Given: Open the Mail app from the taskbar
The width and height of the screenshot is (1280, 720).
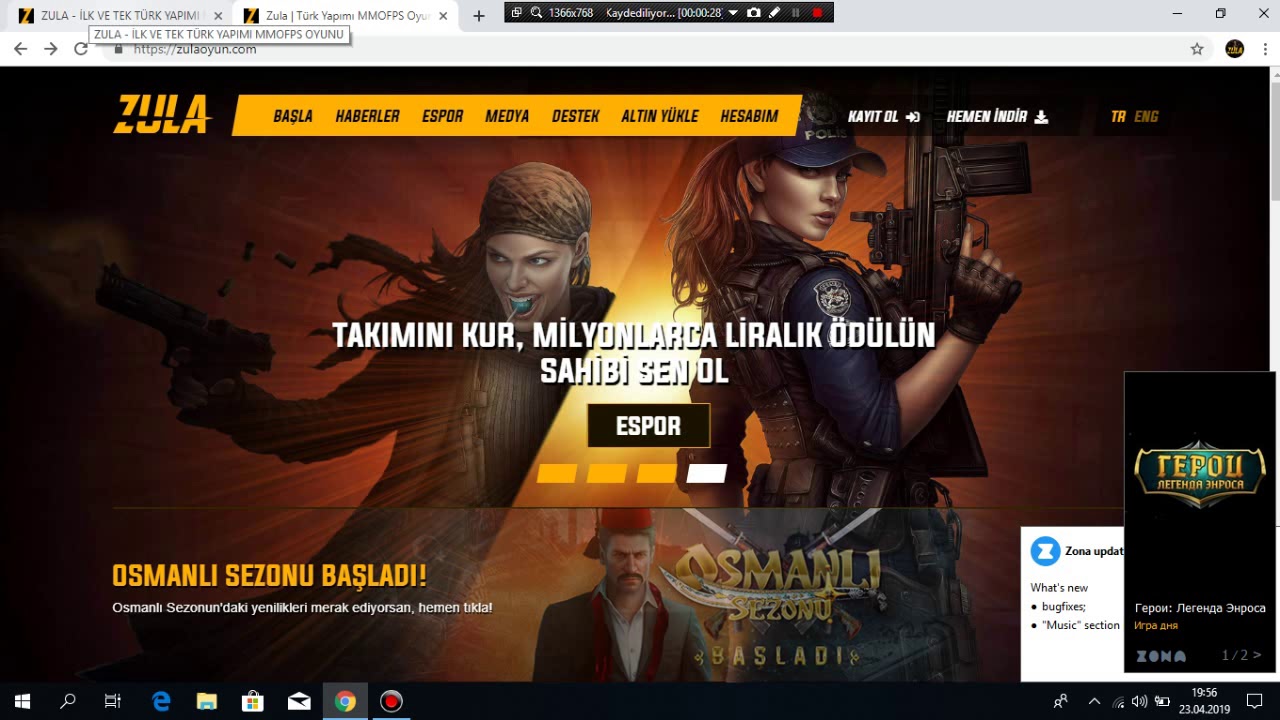Looking at the screenshot, I should point(299,701).
